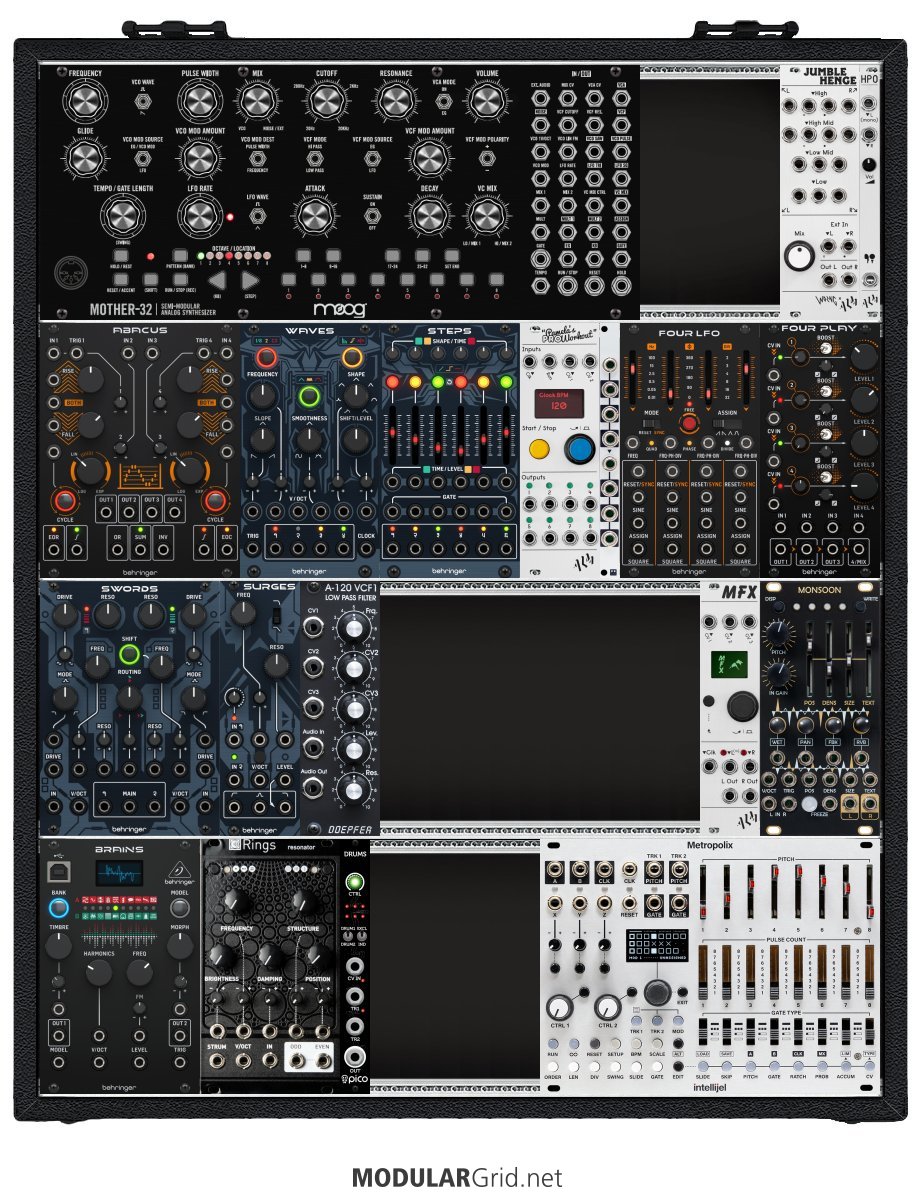The image size is (915, 1199).
Task: Select the Mother-32 Cutoff knob
Action: [326, 99]
